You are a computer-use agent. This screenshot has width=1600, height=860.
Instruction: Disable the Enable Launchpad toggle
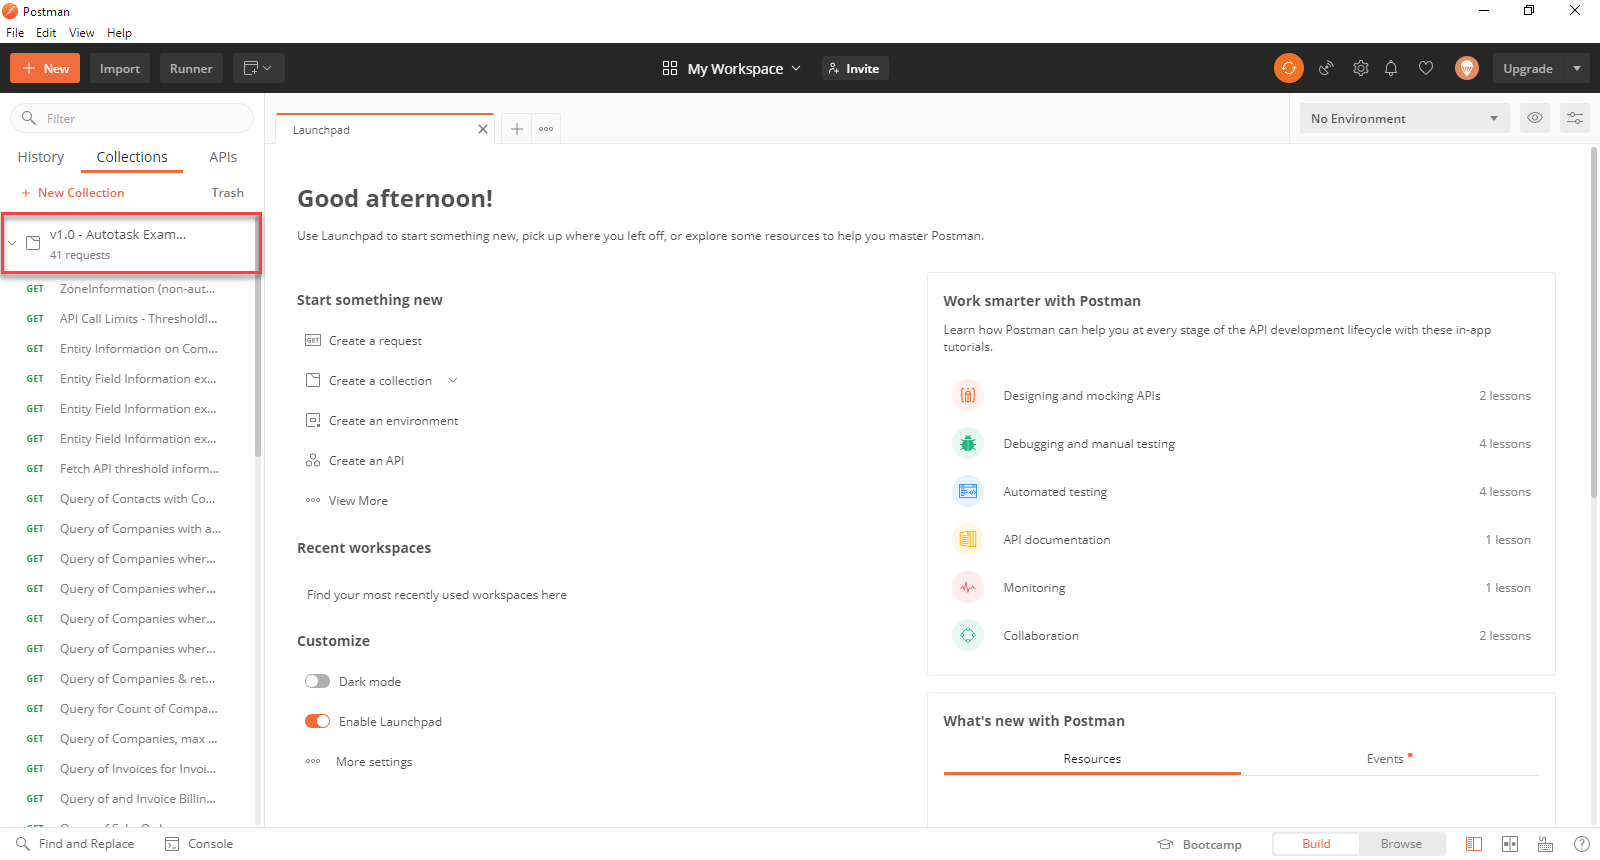coord(317,721)
